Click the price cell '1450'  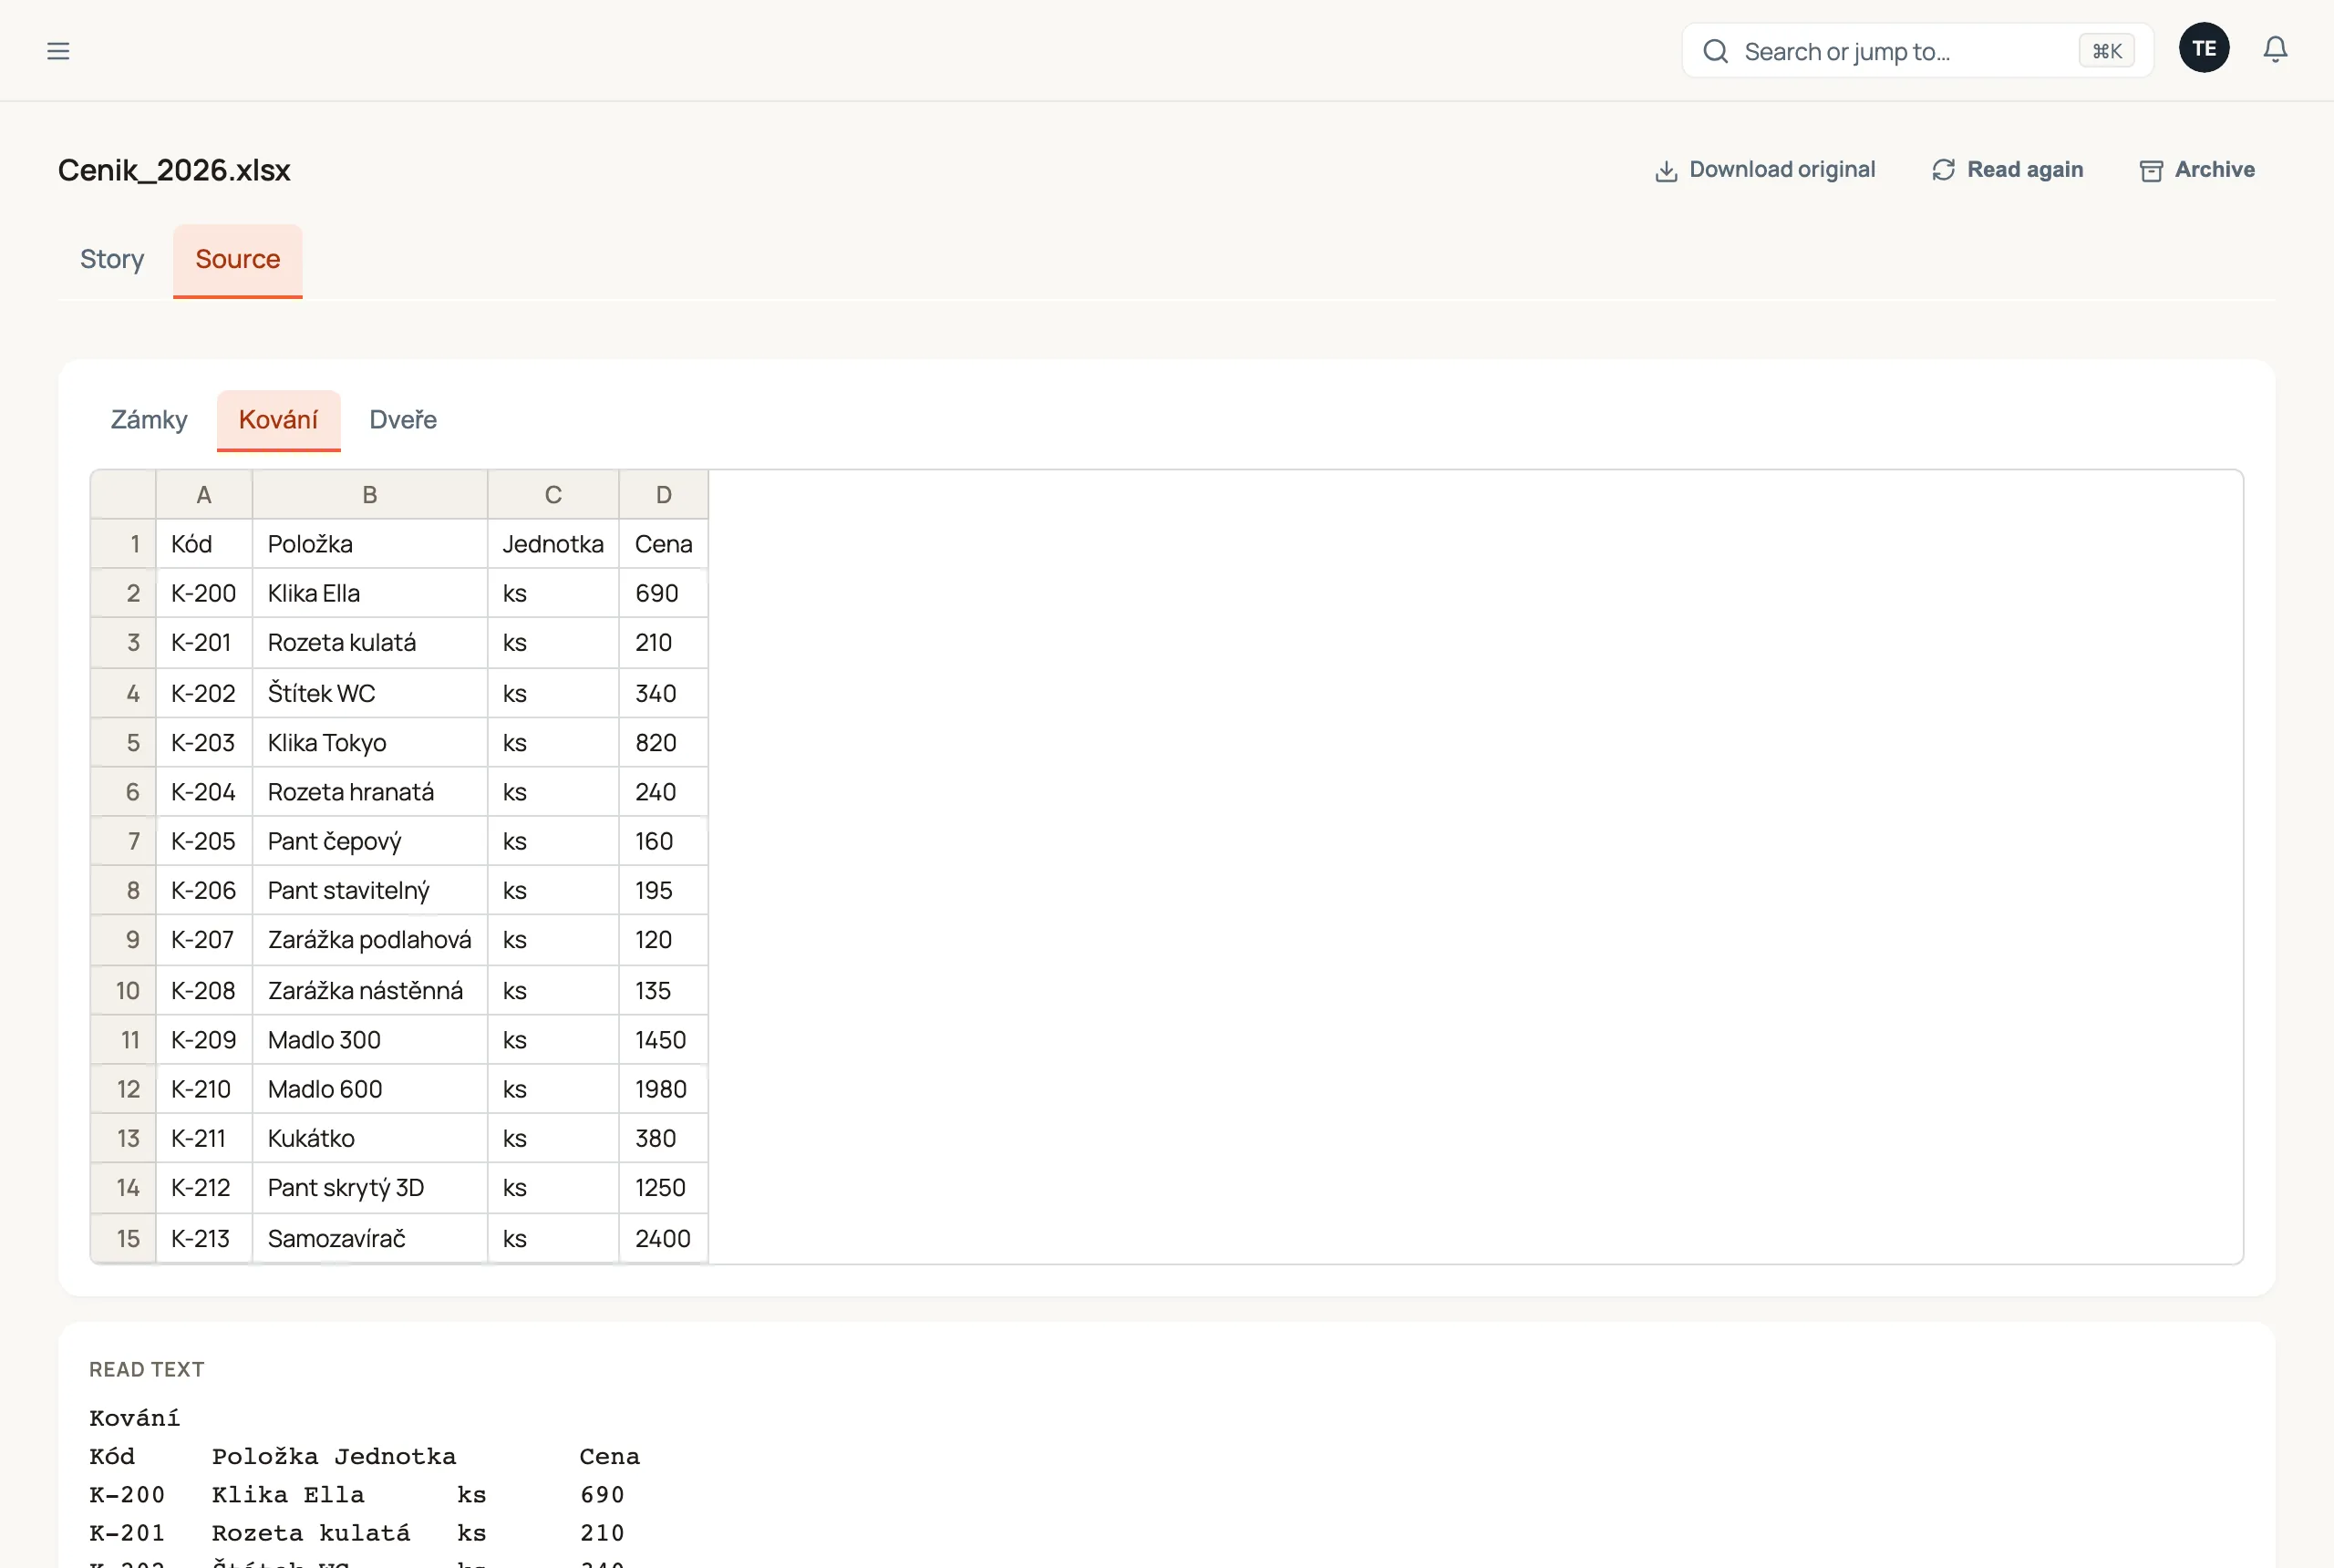coord(664,1040)
